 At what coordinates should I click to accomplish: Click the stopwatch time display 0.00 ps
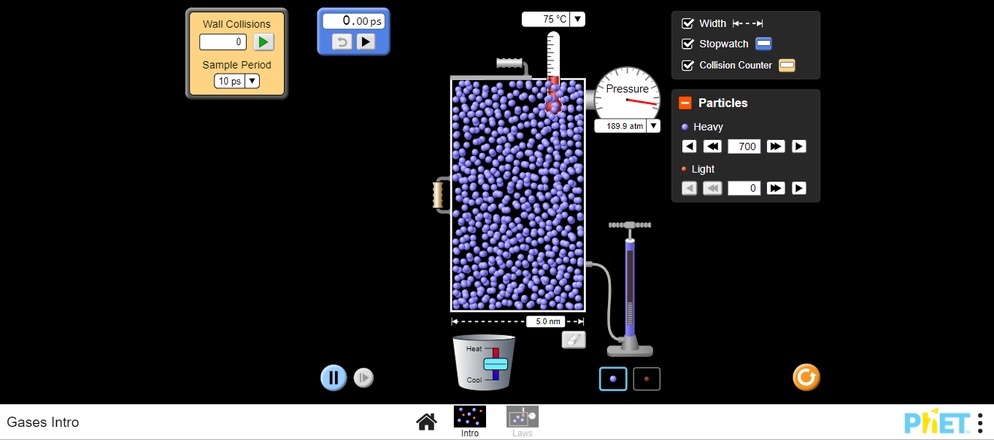point(354,21)
